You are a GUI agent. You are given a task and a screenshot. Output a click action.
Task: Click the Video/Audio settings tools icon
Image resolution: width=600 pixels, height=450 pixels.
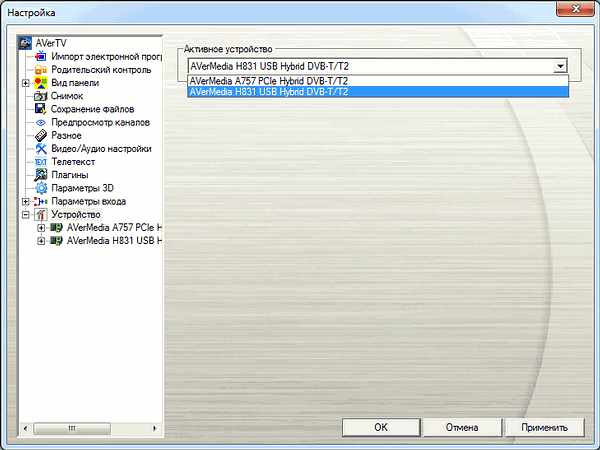tap(41, 148)
